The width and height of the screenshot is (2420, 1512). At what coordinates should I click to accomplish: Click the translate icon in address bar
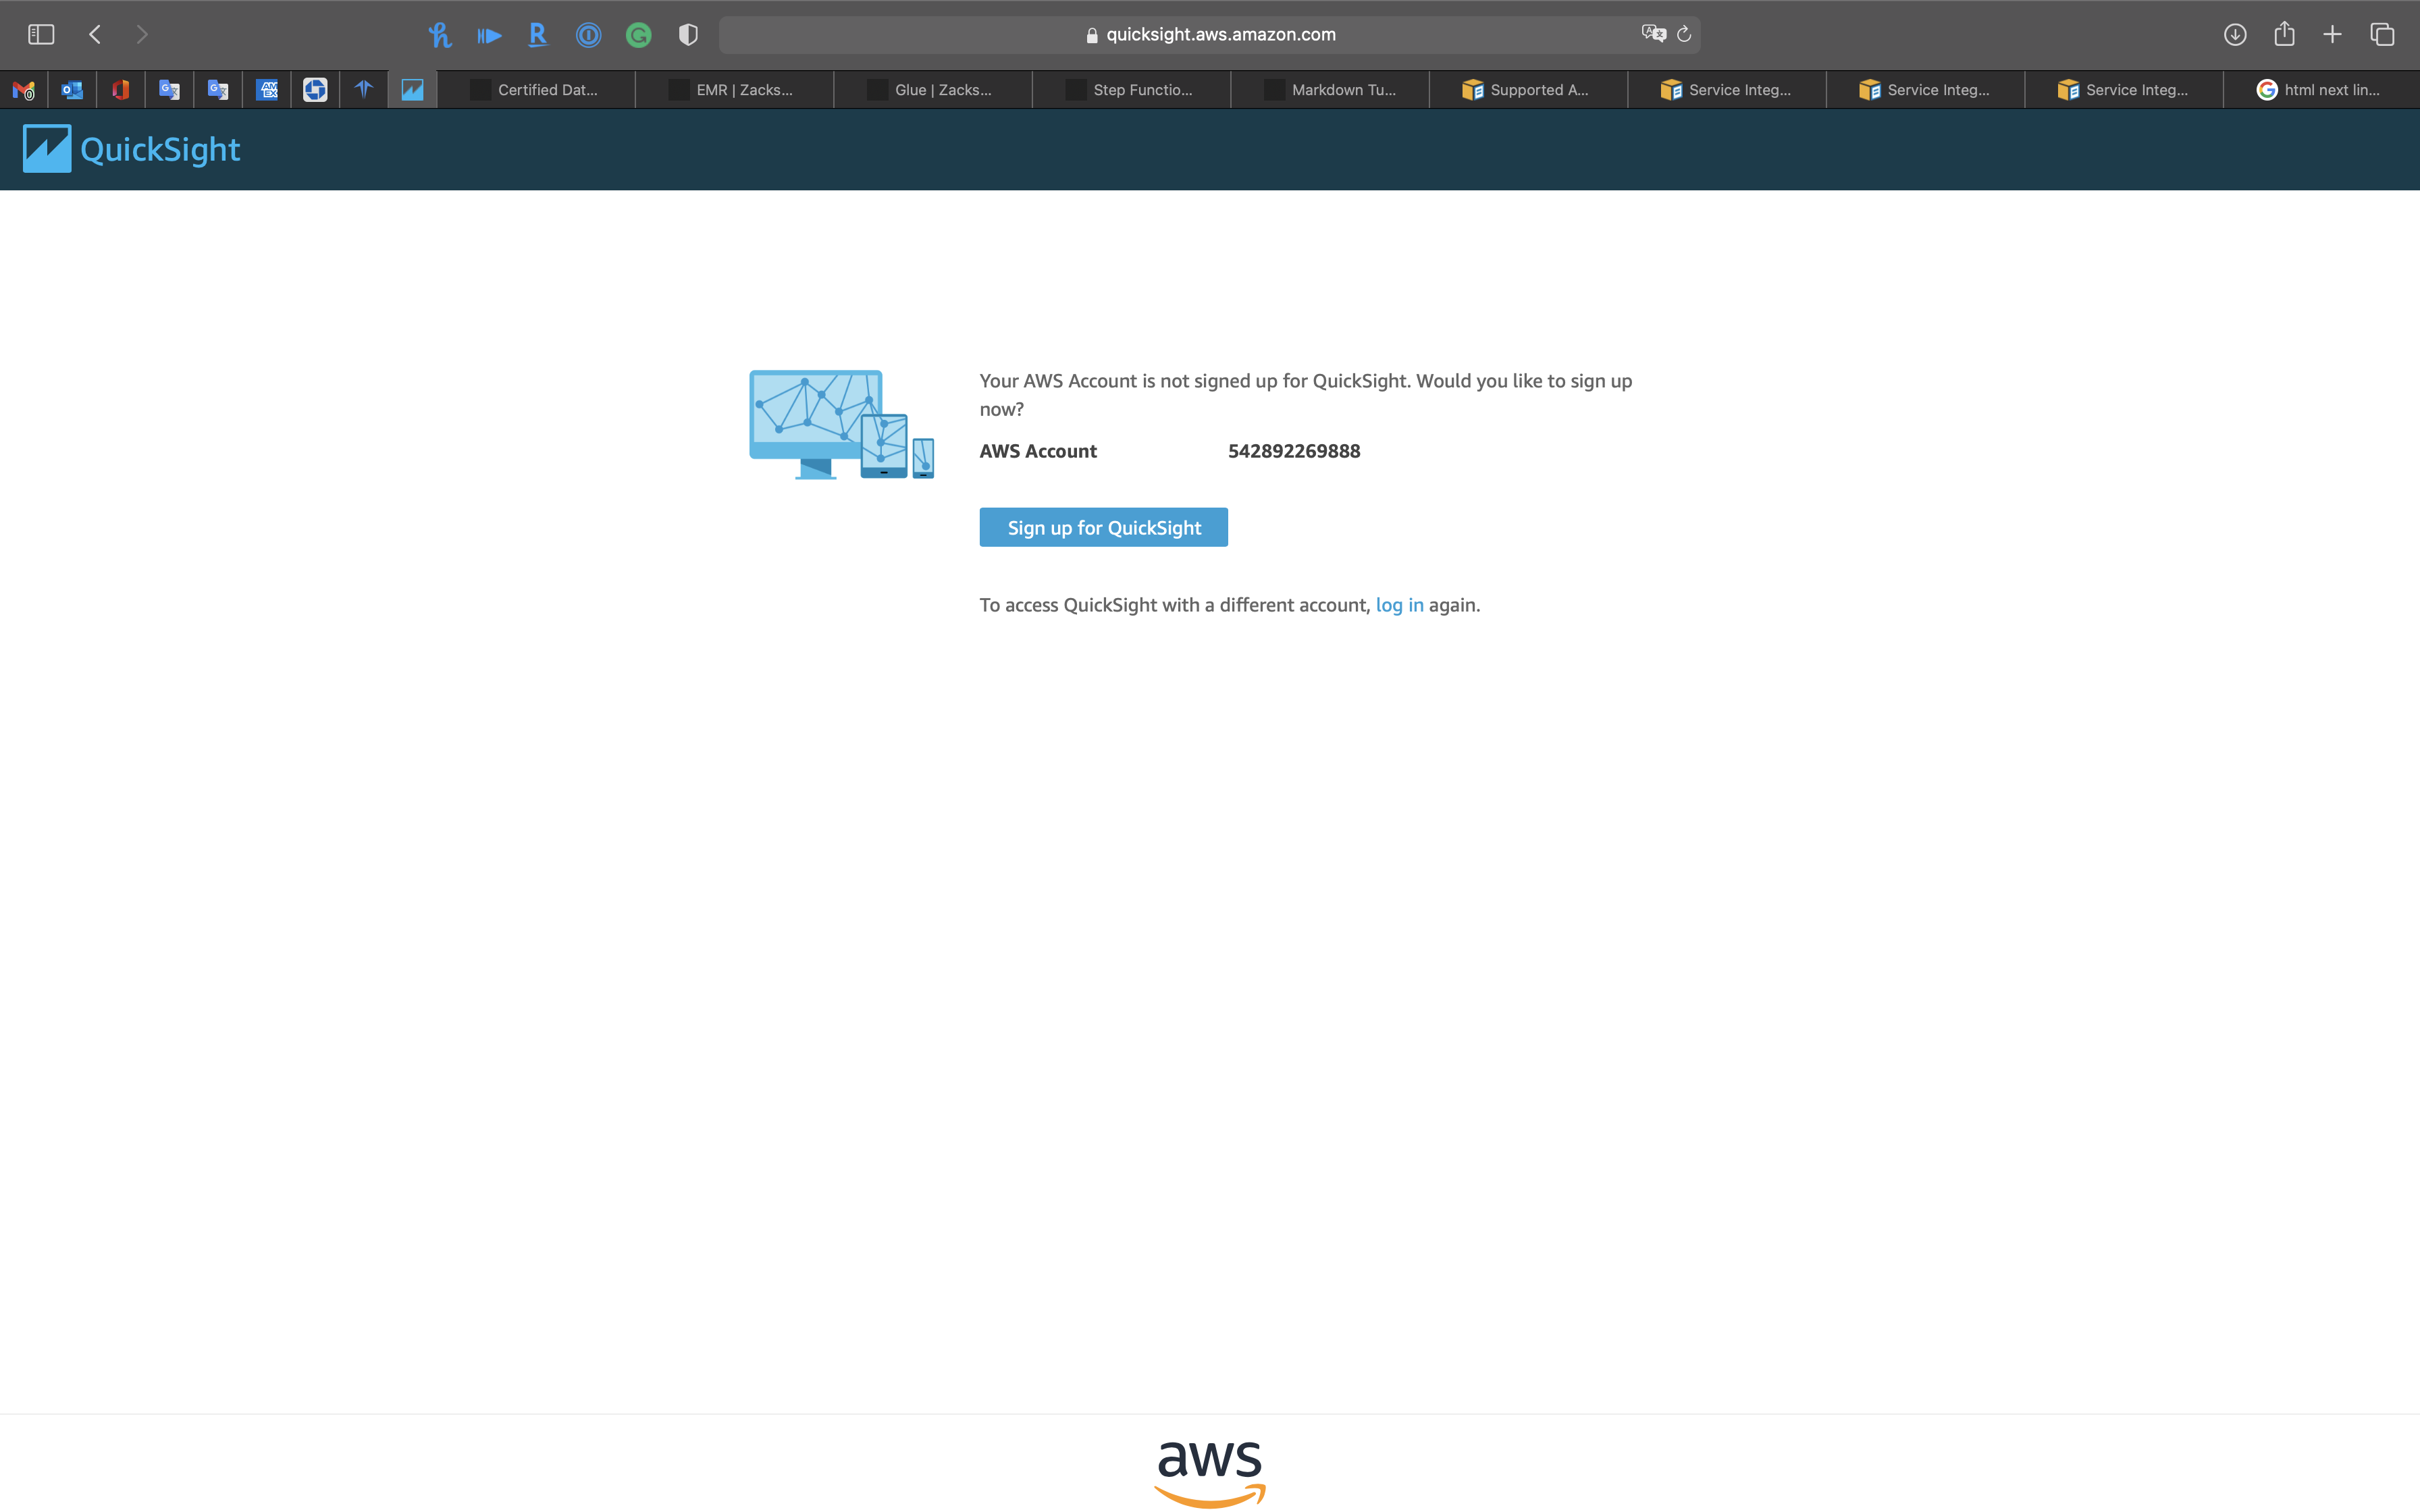click(x=1653, y=34)
